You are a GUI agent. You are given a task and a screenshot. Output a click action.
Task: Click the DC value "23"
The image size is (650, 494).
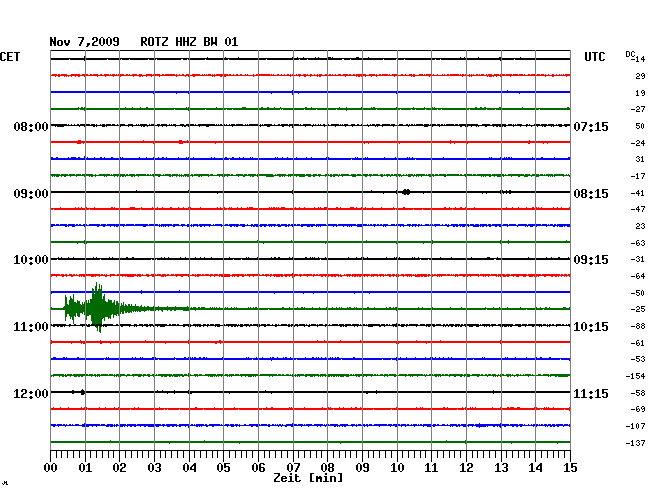click(640, 226)
